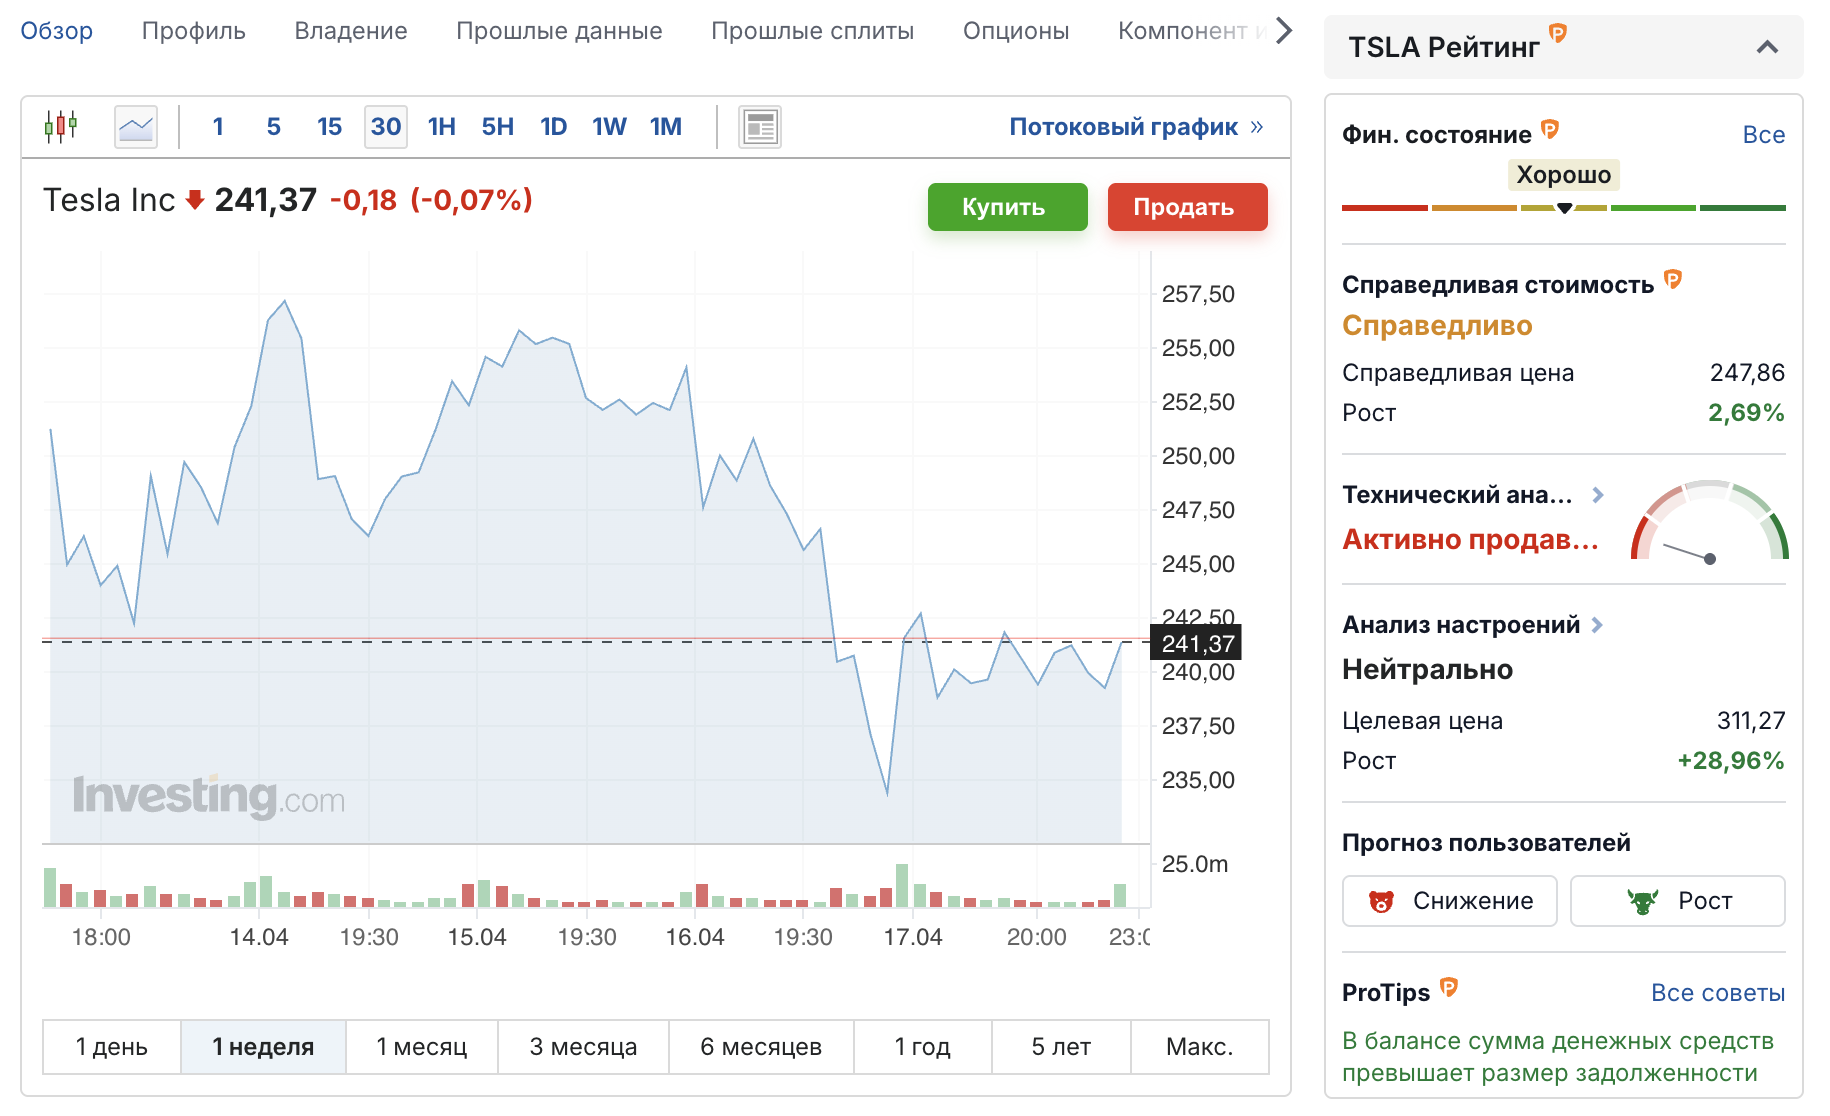1830x1116 pixels.
Task: Click Pro badge next to Фин. состояние
Action: (1550, 128)
